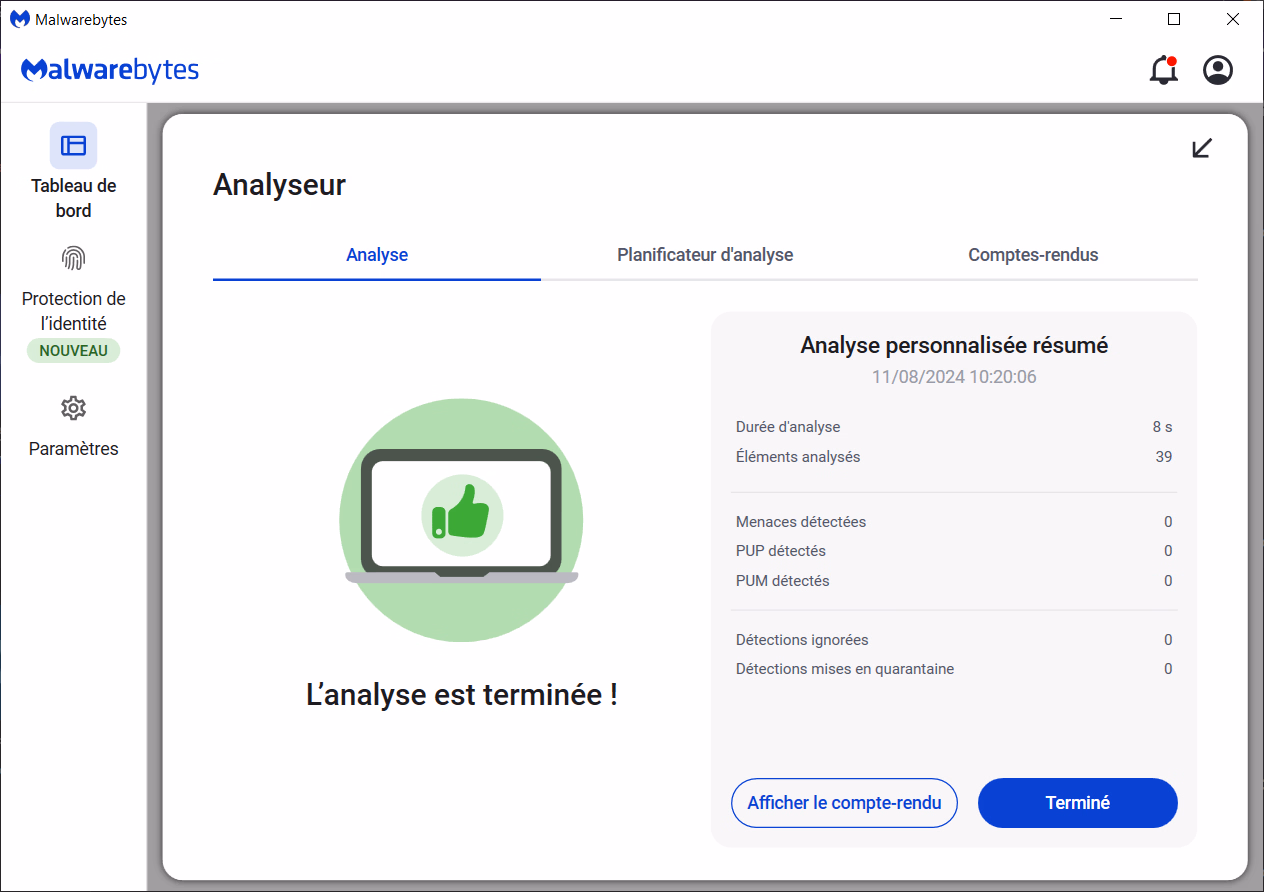Click 'PUM détectés' label
This screenshot has width=1264, height=892.
783,581
